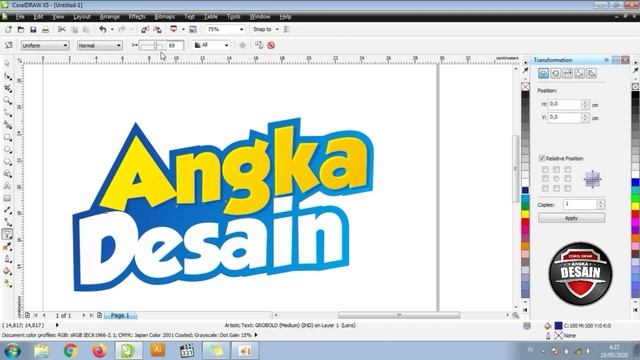Screen dimensions: 640x360
Task: Check the bottom-right anchor position box
Action: tap(568, 188)
